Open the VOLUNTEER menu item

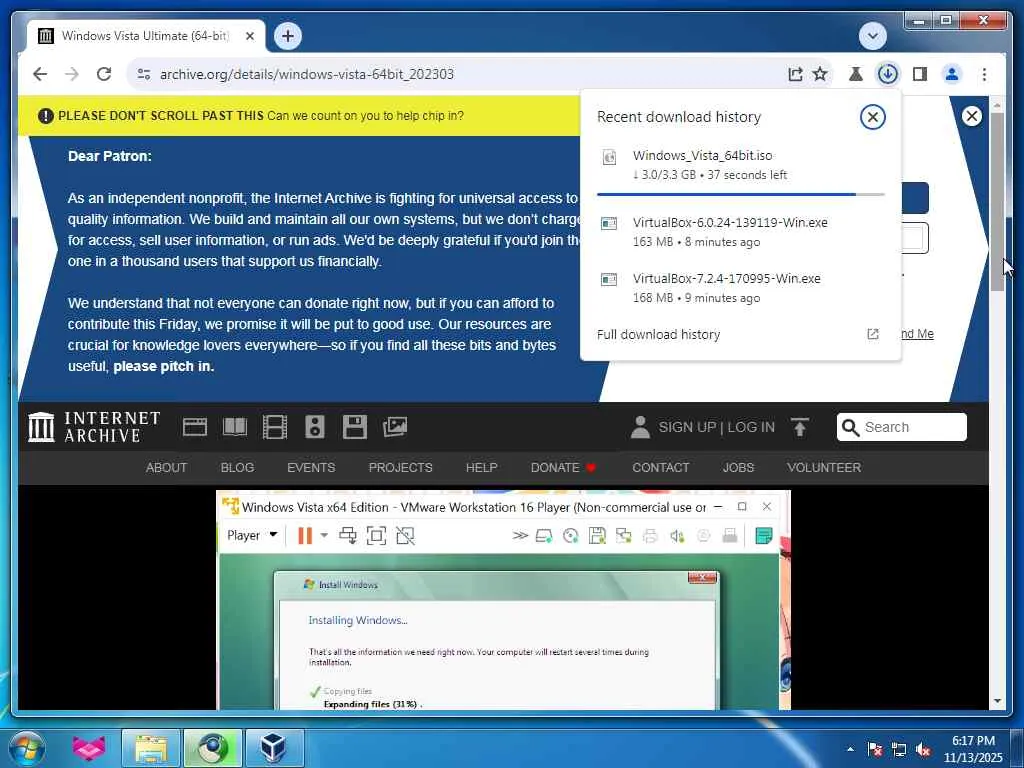pyautogui.click(x=824, y=468)
